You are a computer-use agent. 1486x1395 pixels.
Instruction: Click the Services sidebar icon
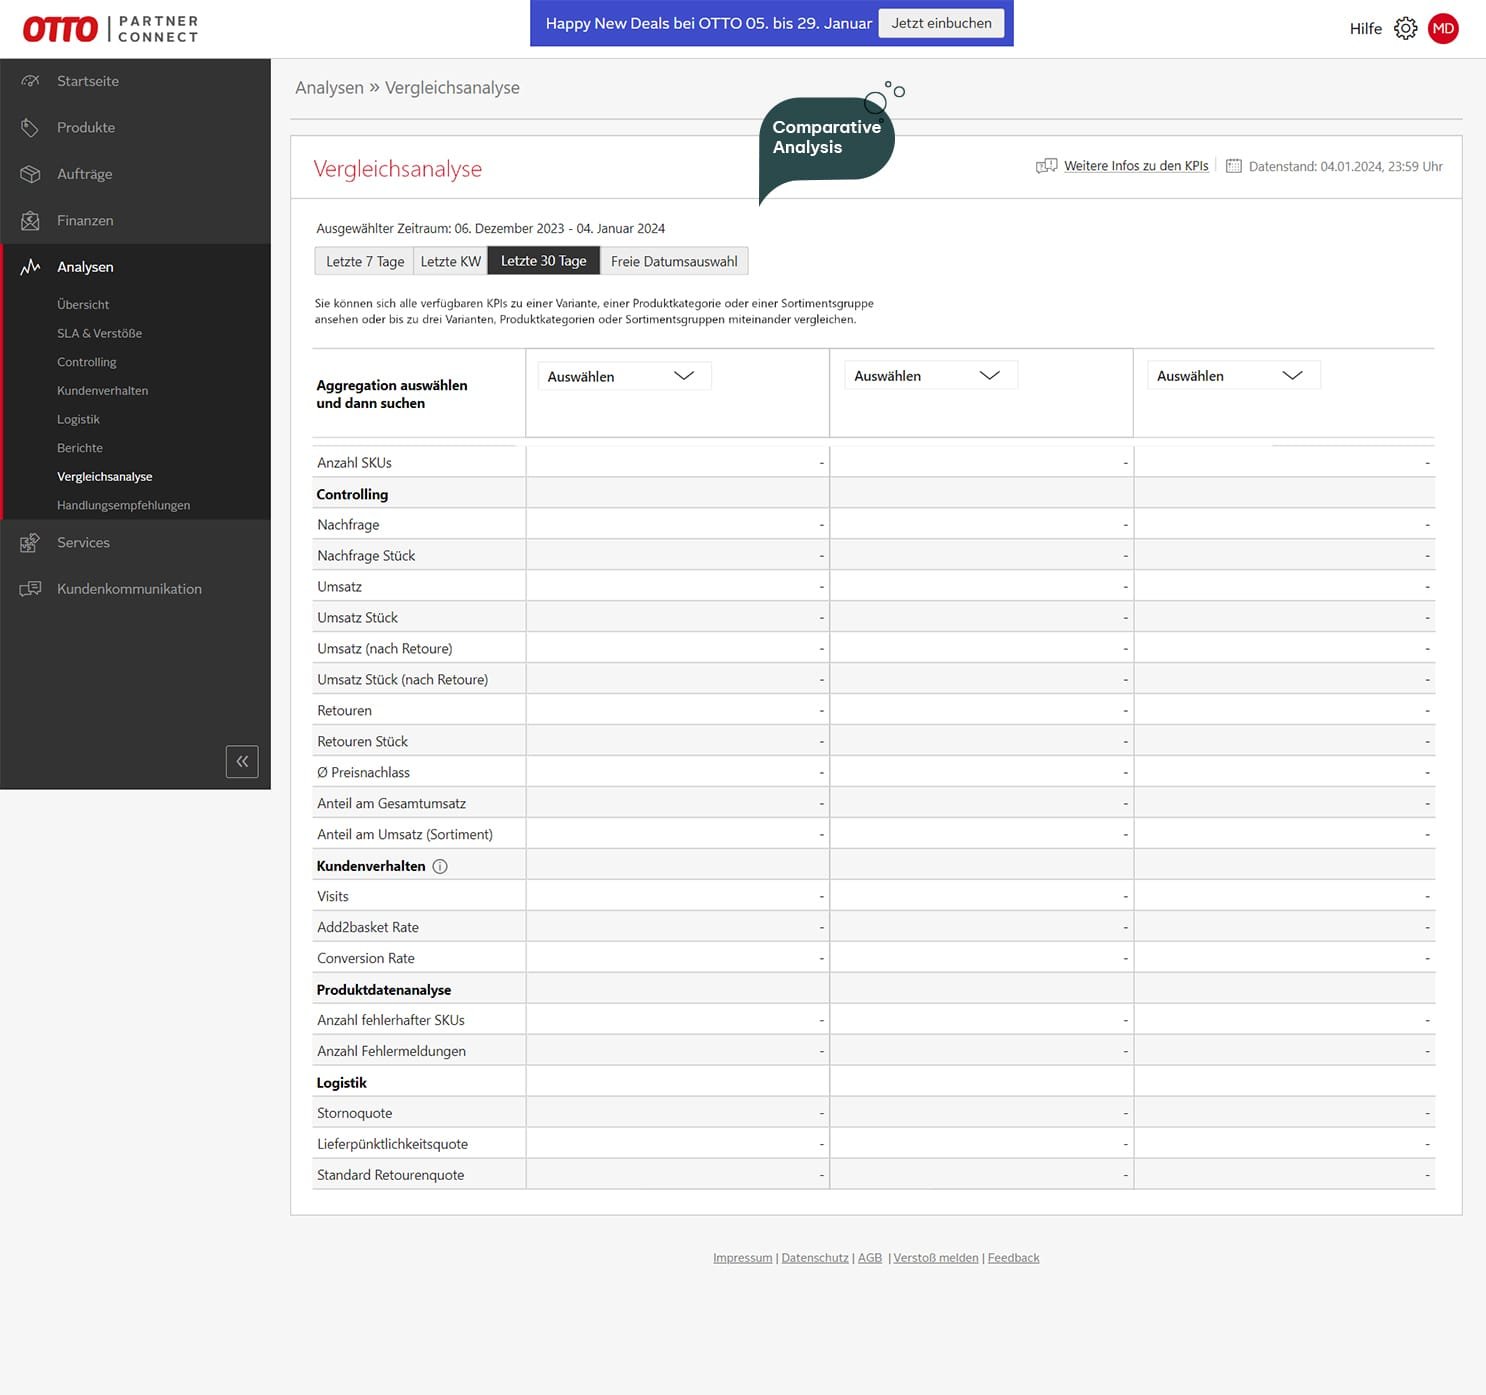point(30,543)
